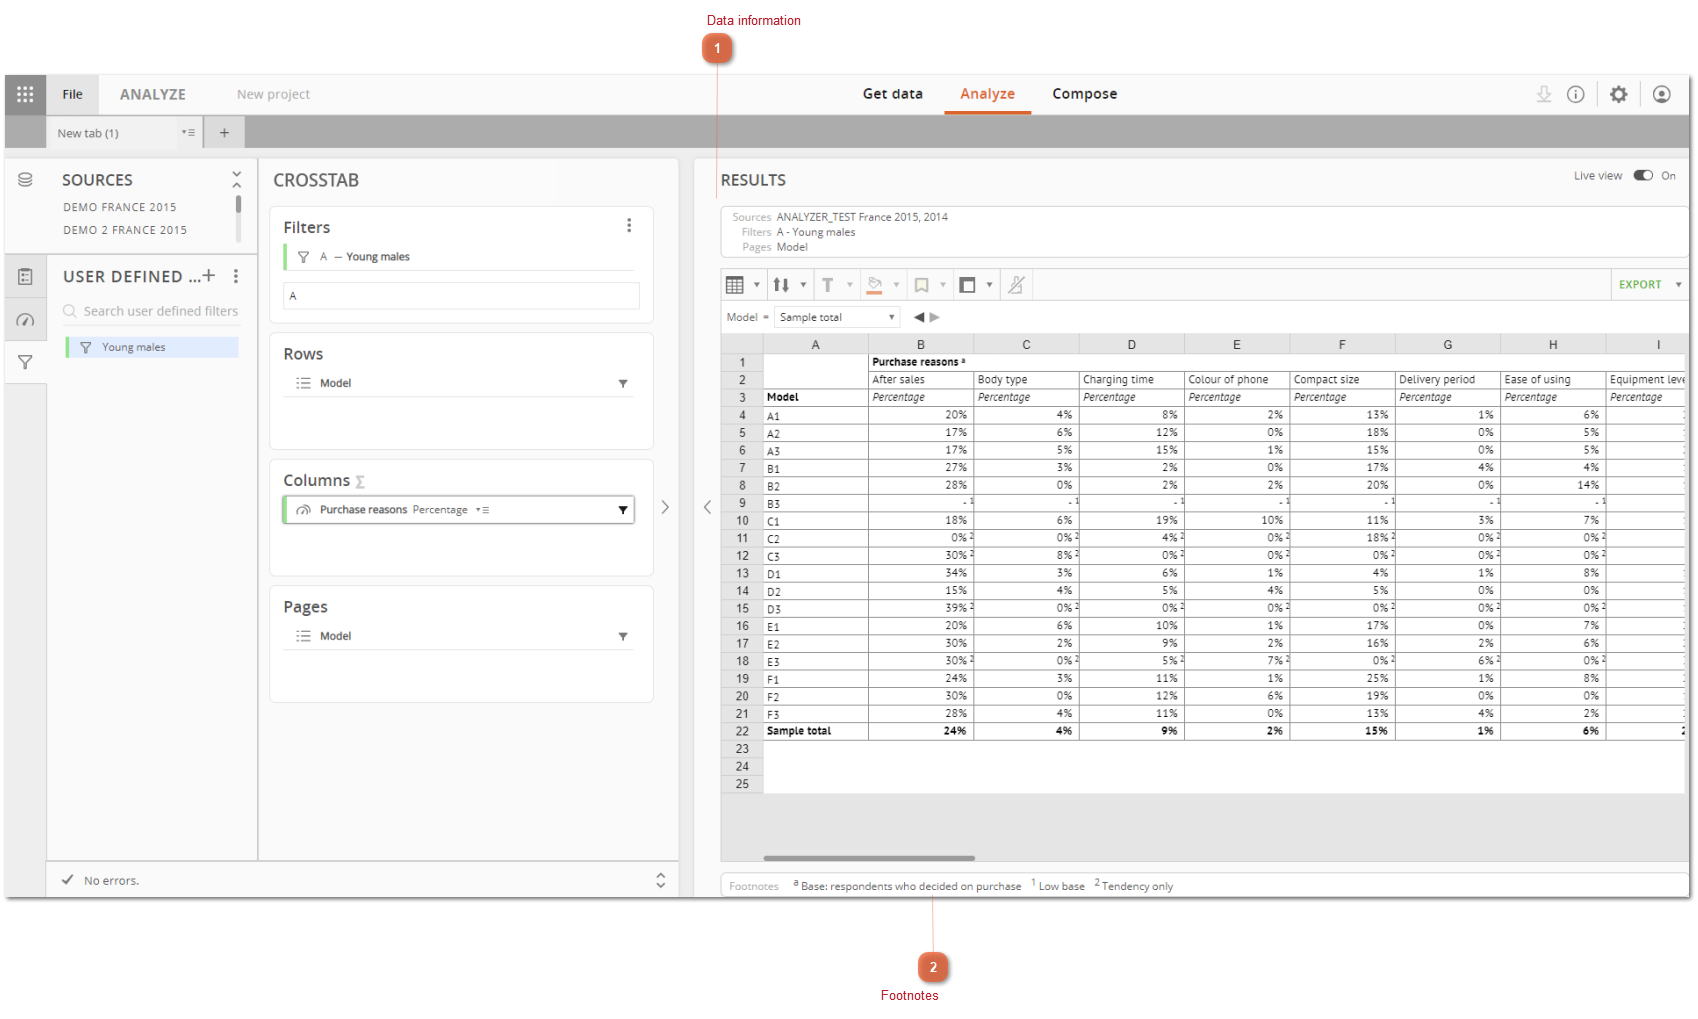This screenshot has width=1698, height=1019.
Task: Open the user account icon
Action: [x=1662, y=94]
